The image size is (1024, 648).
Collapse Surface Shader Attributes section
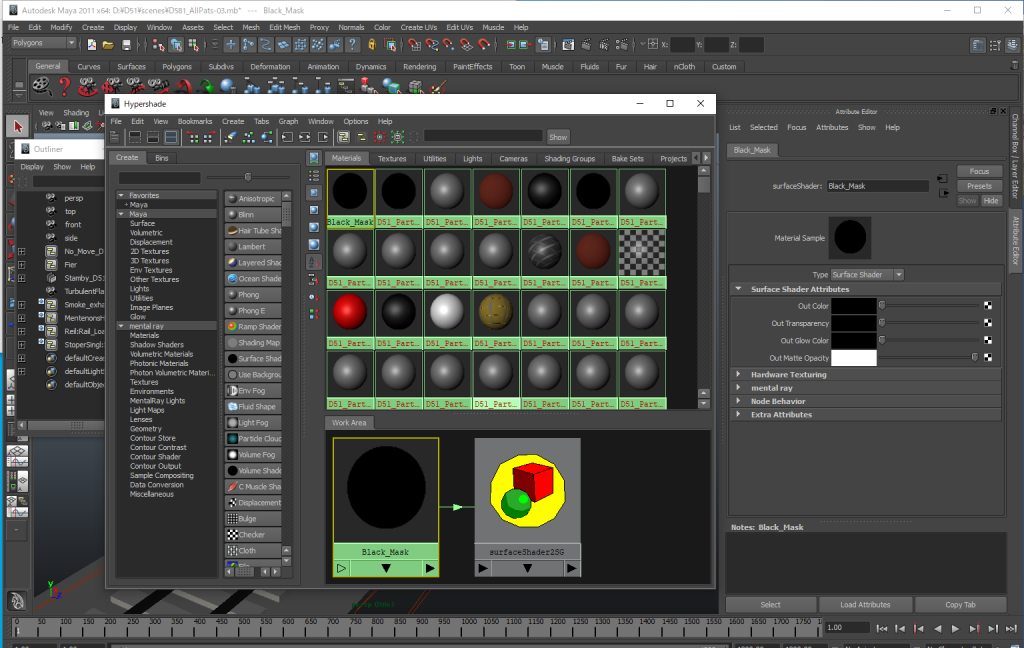click(739, 289)
